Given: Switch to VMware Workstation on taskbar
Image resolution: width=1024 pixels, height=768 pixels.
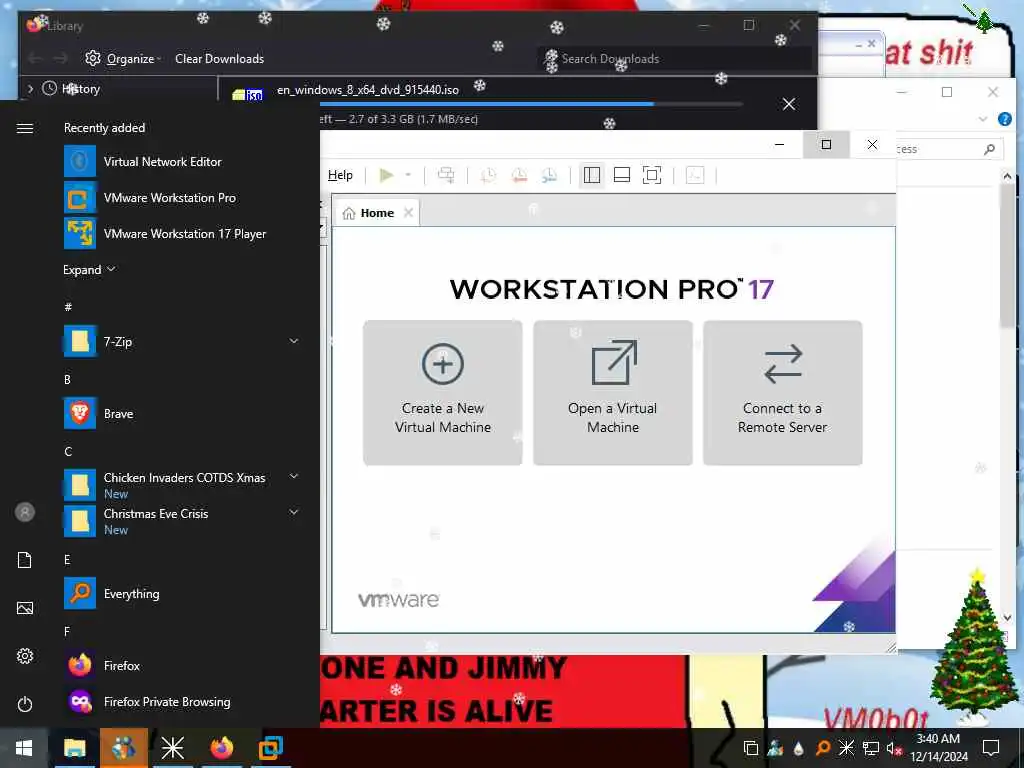Looking at the screenshot, I should click(270, 748).
